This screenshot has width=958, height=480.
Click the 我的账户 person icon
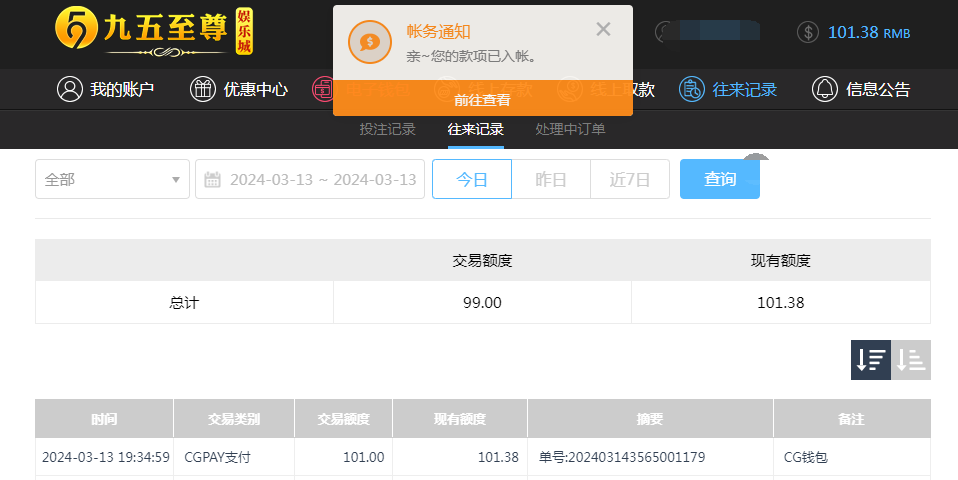click(70, 89)
